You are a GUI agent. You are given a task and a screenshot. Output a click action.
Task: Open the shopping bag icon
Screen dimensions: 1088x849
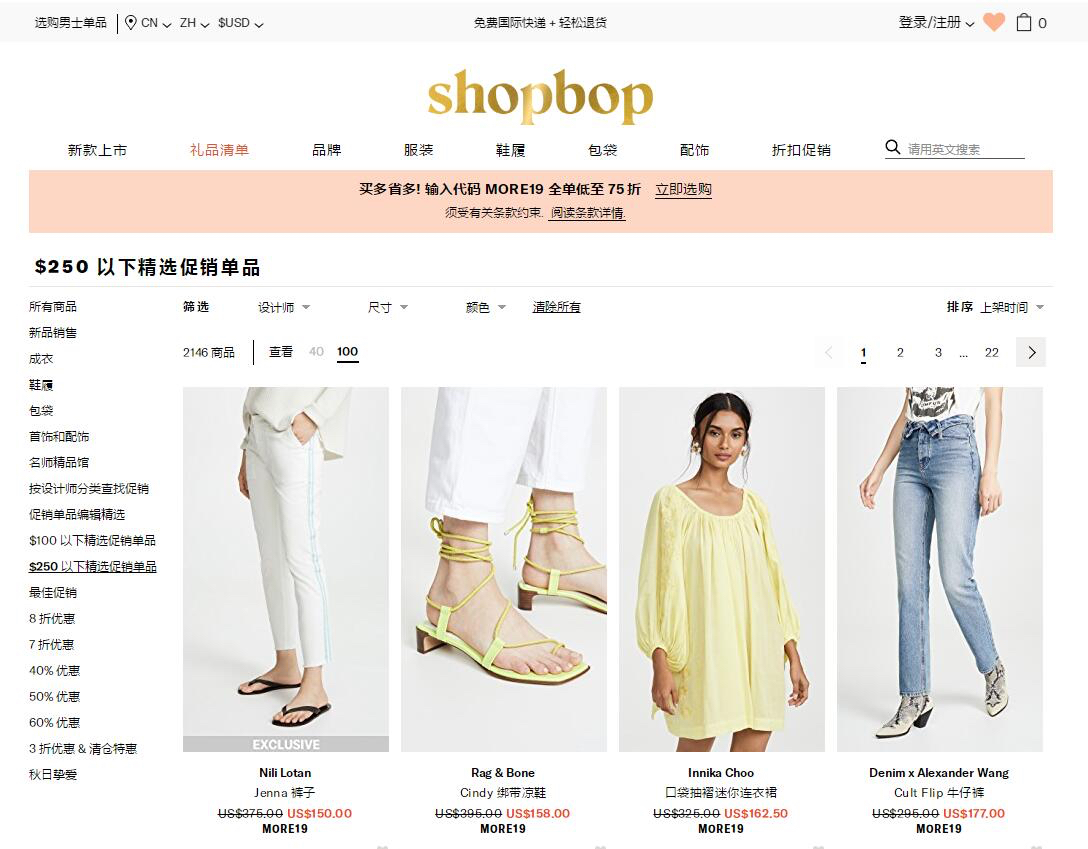pyautogui.click(x=1023, y=22)
